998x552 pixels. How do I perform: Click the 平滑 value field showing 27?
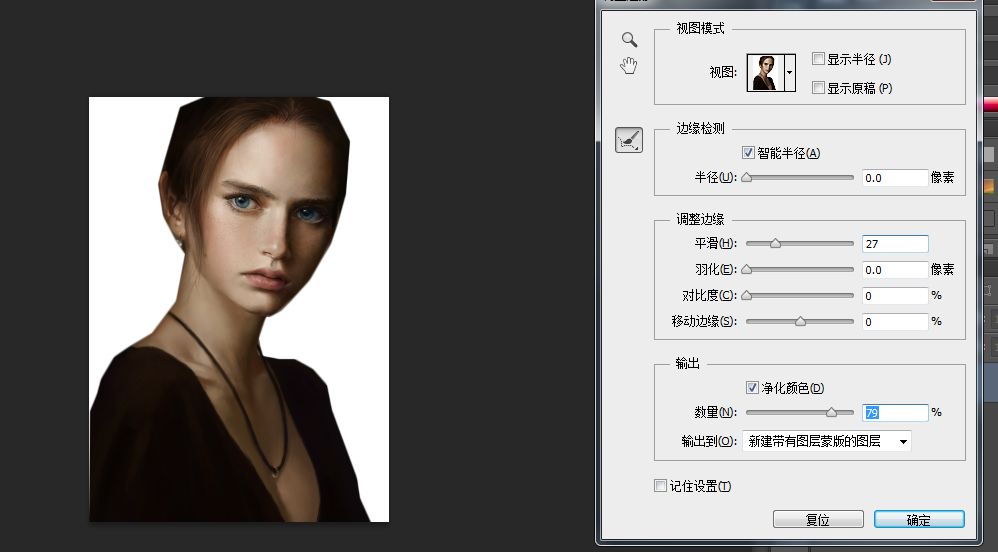pos(895,244)
